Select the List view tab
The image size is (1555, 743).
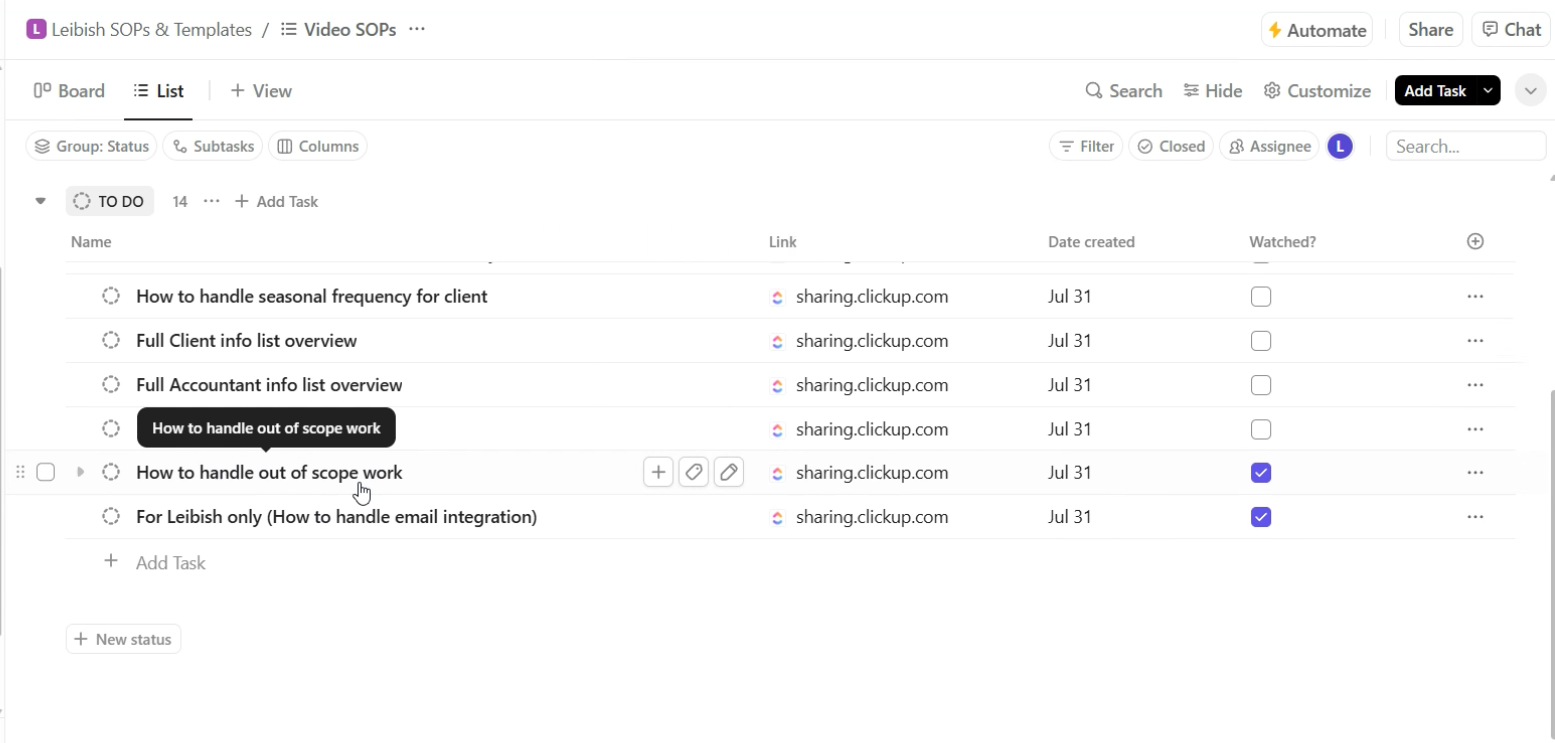(159, 91)
